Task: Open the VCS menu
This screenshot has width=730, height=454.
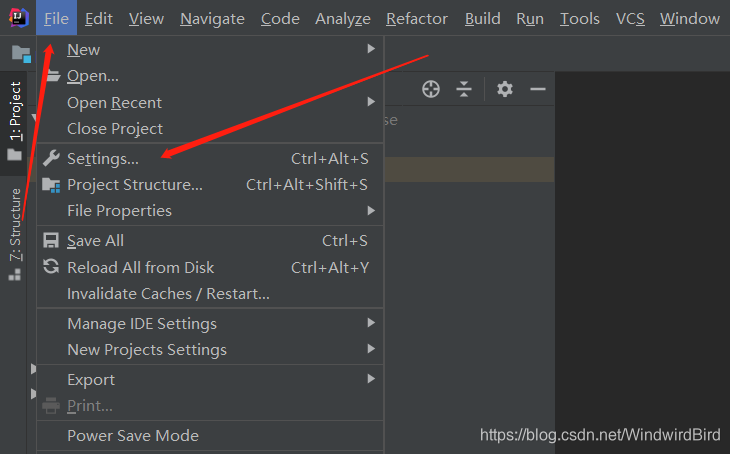Action: coord(630,18)
